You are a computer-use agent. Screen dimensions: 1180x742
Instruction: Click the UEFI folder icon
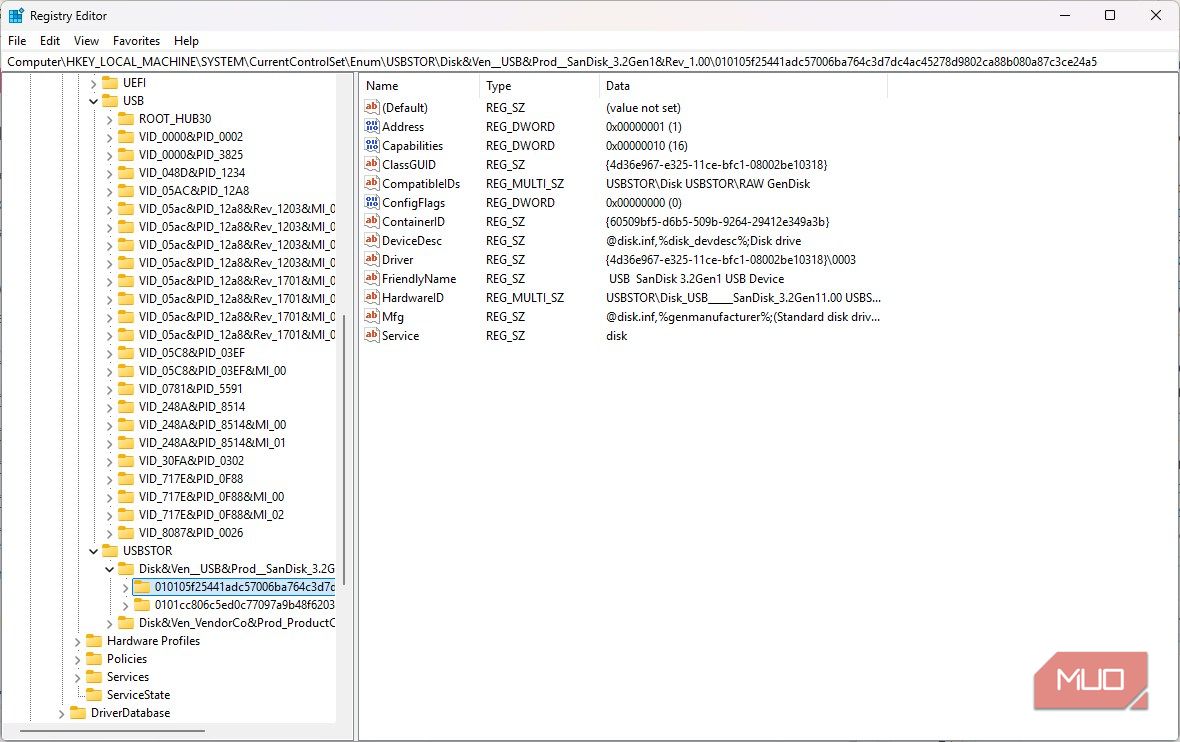tap(110, 83)
